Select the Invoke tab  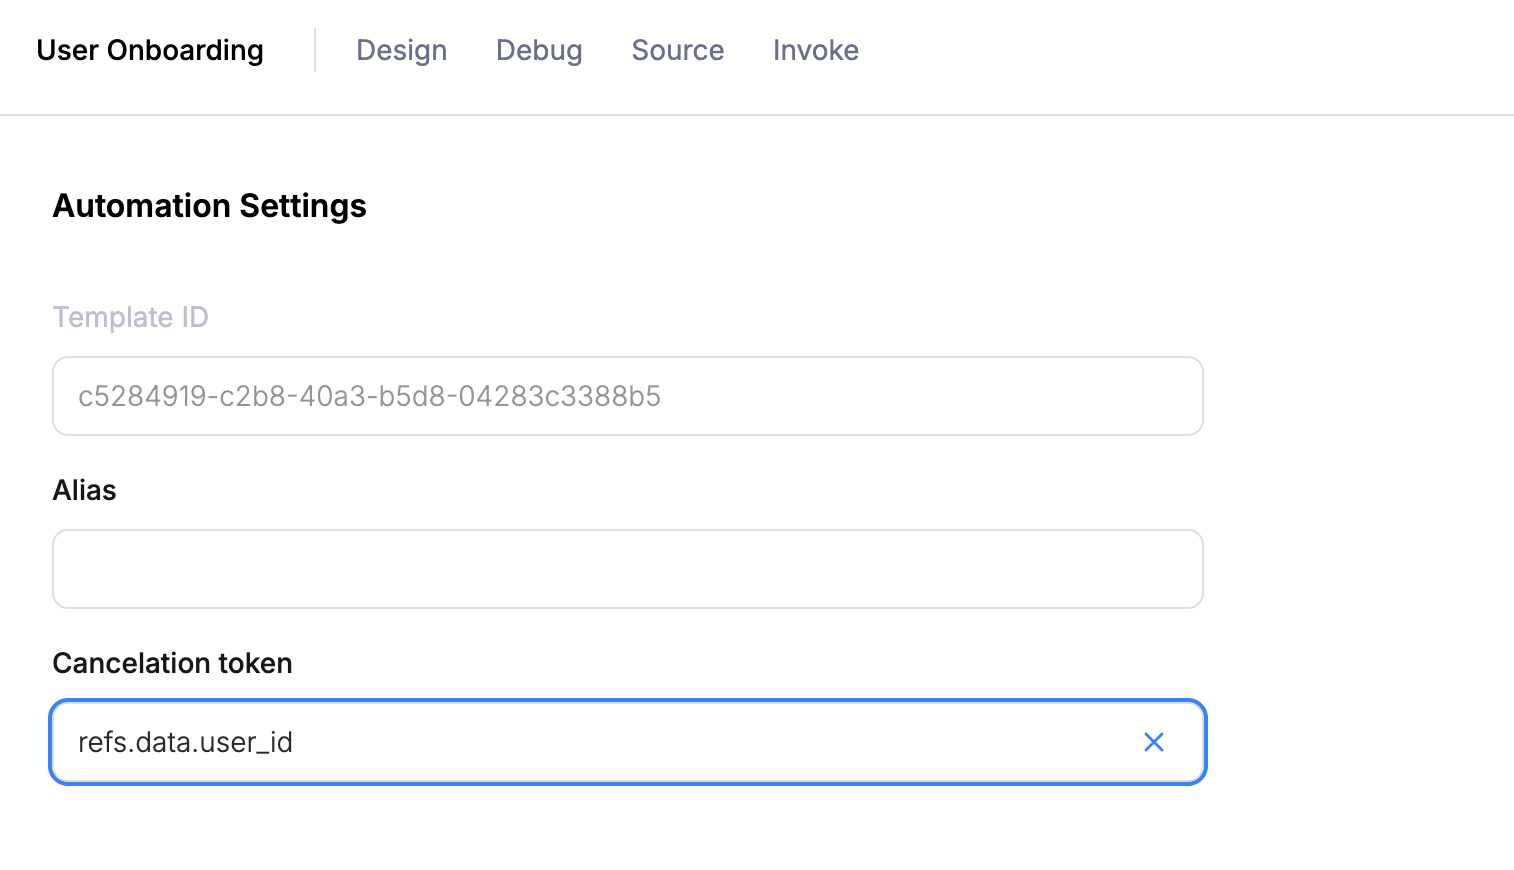[815, 50]
